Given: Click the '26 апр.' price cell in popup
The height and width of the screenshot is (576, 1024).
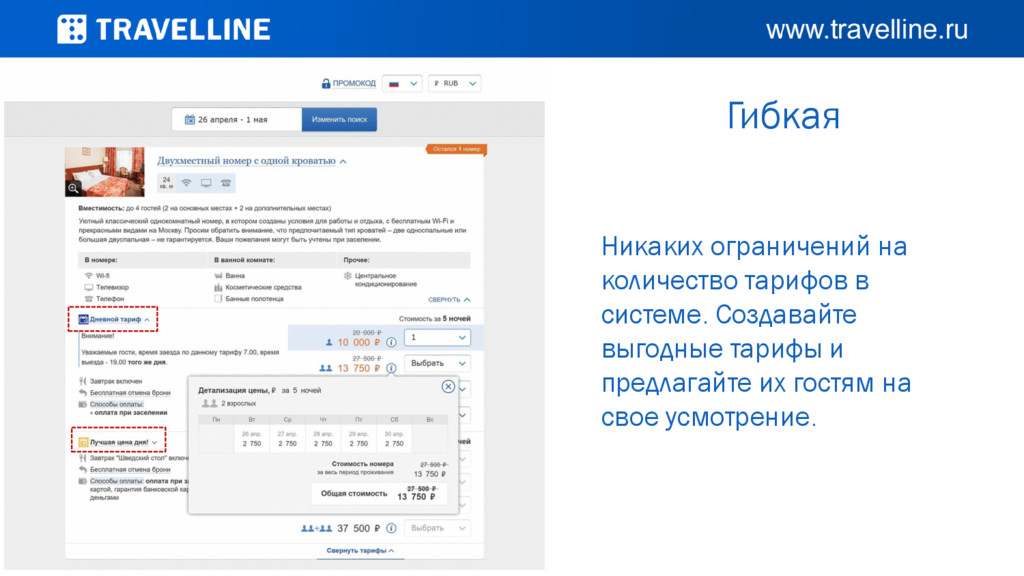Looking at the screenshot, I should click(x=252, y=439).
